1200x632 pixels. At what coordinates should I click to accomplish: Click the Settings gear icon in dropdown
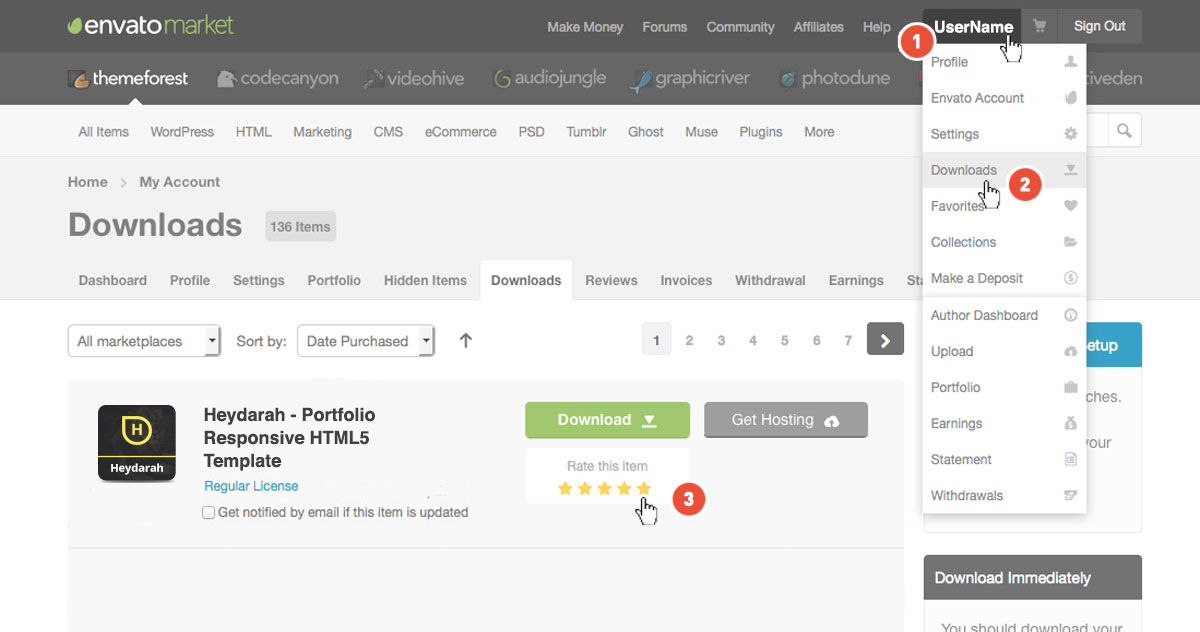[1070, 134]
